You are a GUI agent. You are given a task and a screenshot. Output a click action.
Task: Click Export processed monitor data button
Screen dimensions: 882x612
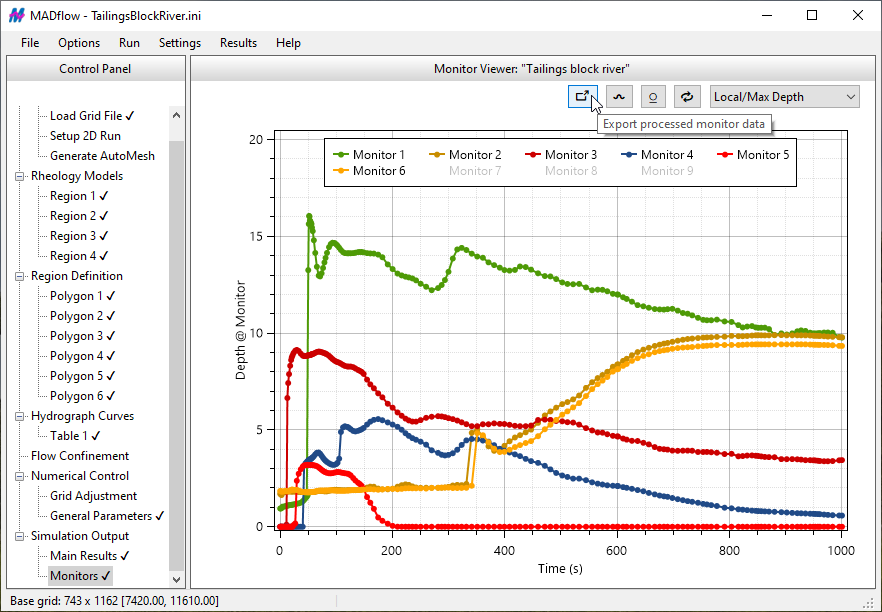tap(582, 97)
